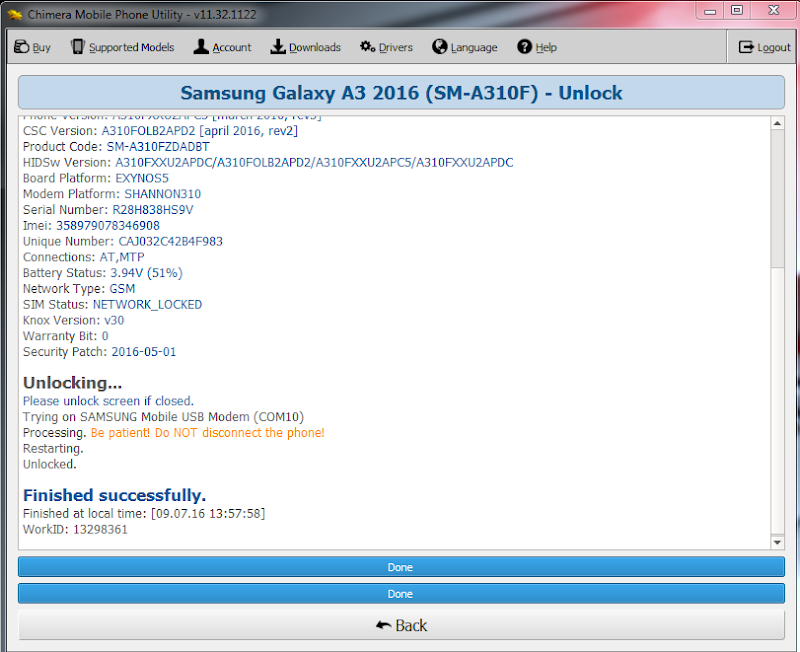Image resolution: width=800 pixels, height=652 pixels.
Task: Click Modem Platform SHANNON310
Action: (112, 194)
